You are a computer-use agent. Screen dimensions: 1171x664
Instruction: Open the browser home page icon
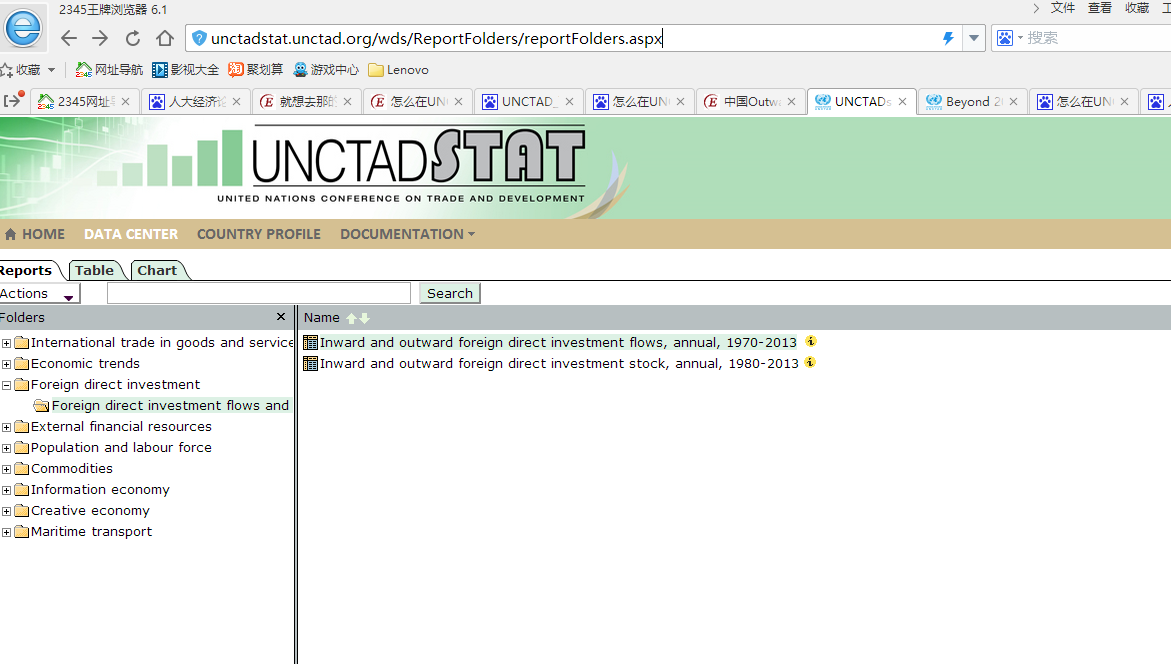click(165, 38)
